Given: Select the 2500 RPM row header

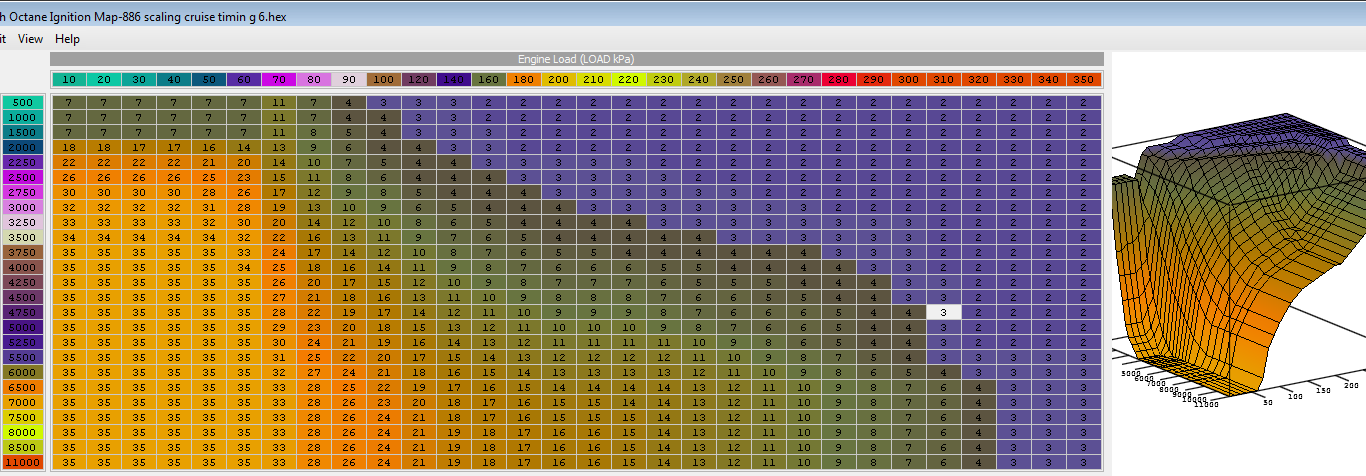Looking at the screenshot, I should point(23,177).
